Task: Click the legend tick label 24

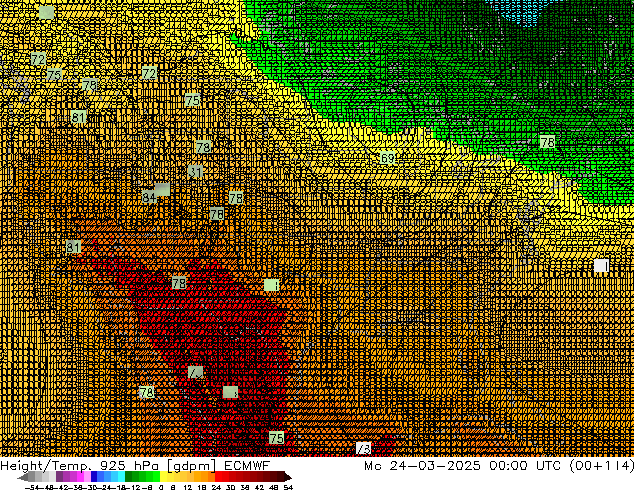Action: 216,487
